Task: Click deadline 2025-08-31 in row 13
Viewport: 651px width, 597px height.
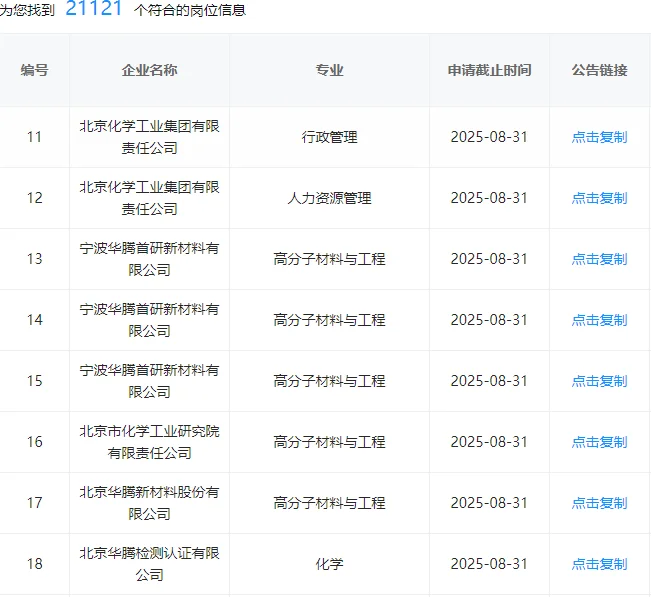Action: [x=489, y=259]
